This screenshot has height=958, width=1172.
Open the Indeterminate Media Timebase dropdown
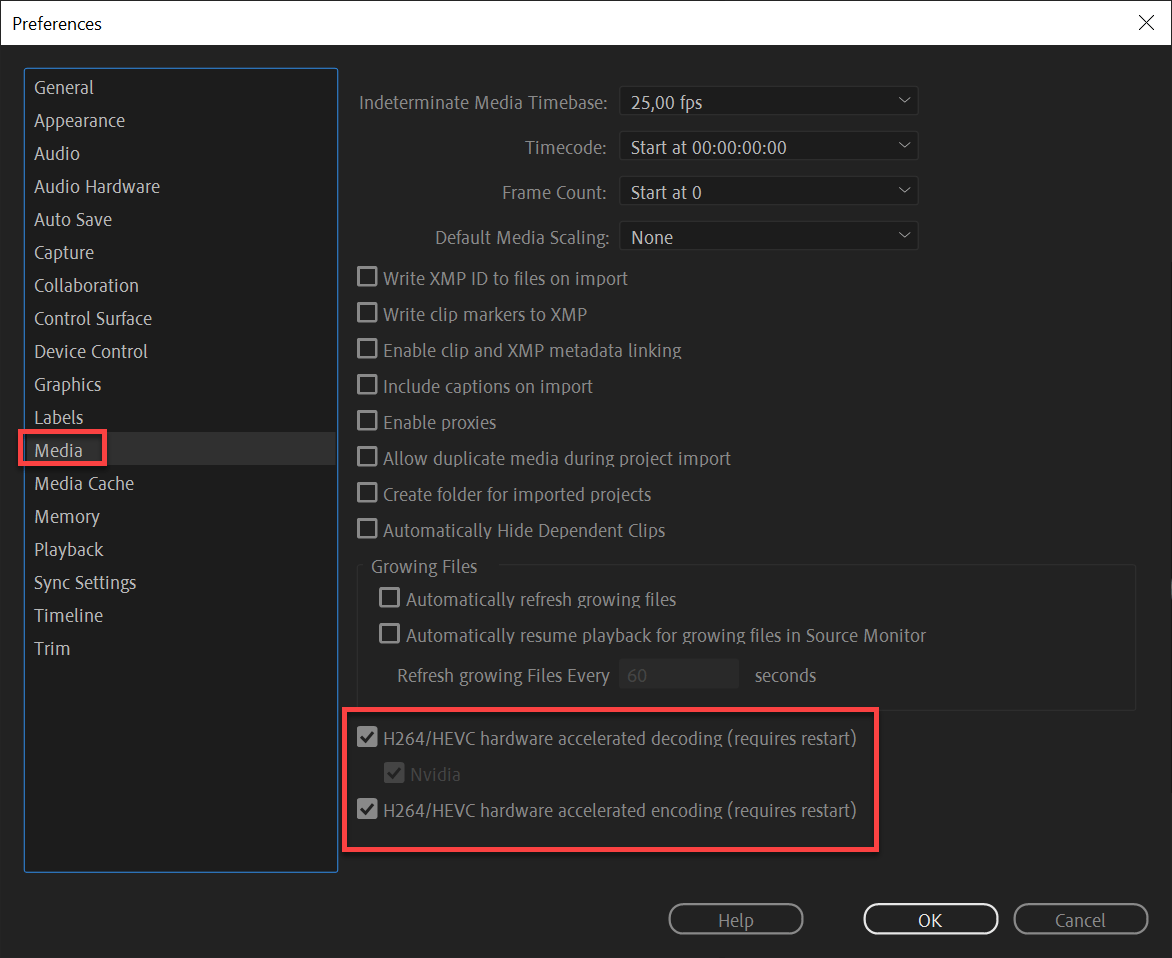pyautogui.click(x=767, y=100)
